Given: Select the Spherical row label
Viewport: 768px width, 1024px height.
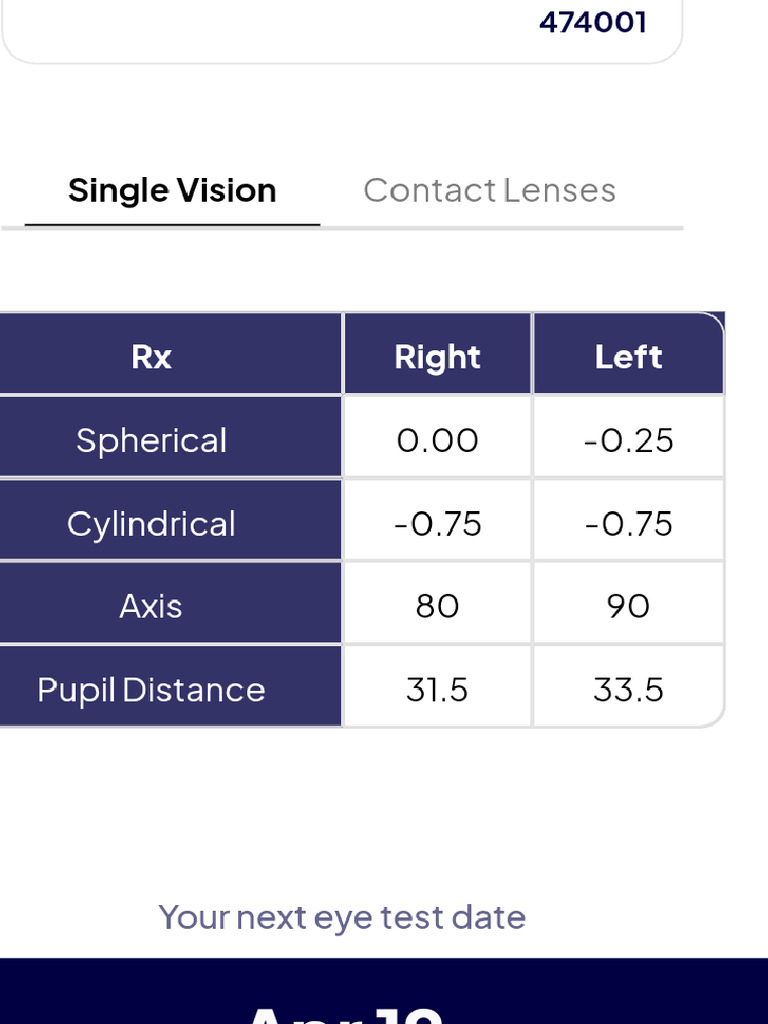Looking at the screenshot, I should (151, 440).
